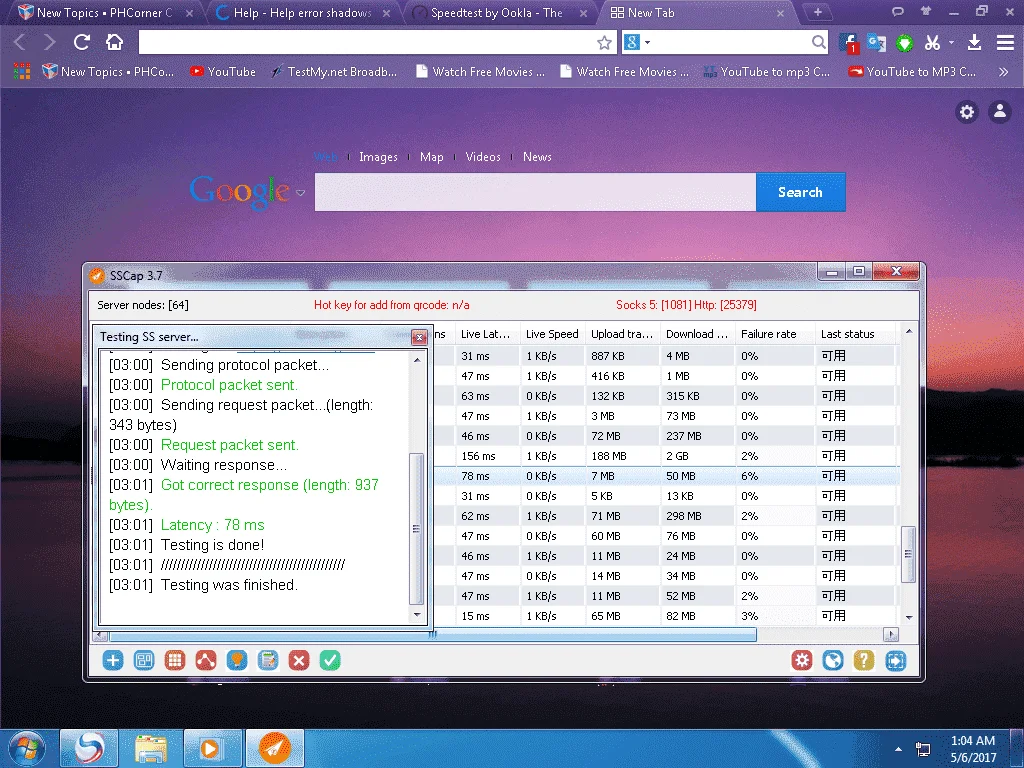Click the test log panel down arrow
Image resolution: width=1024 pixels, height=768 pixels.
click(x=417, y=615)
